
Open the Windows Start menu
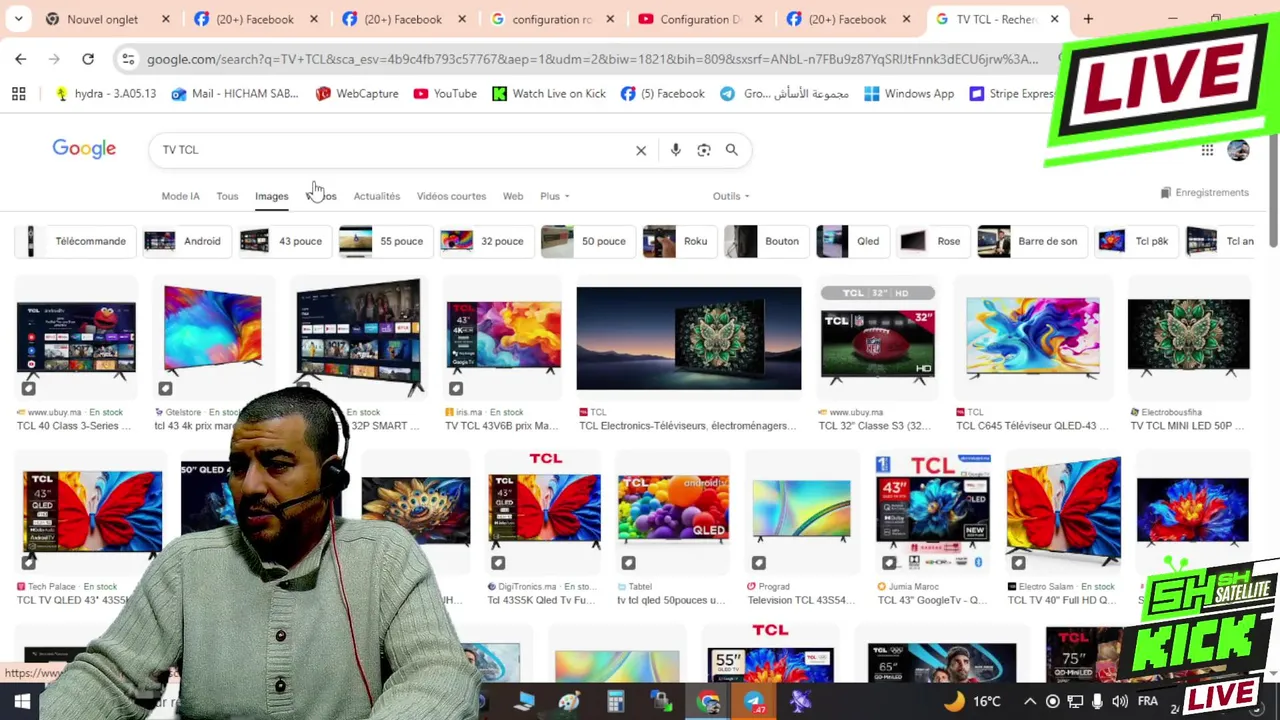point(21,702)
